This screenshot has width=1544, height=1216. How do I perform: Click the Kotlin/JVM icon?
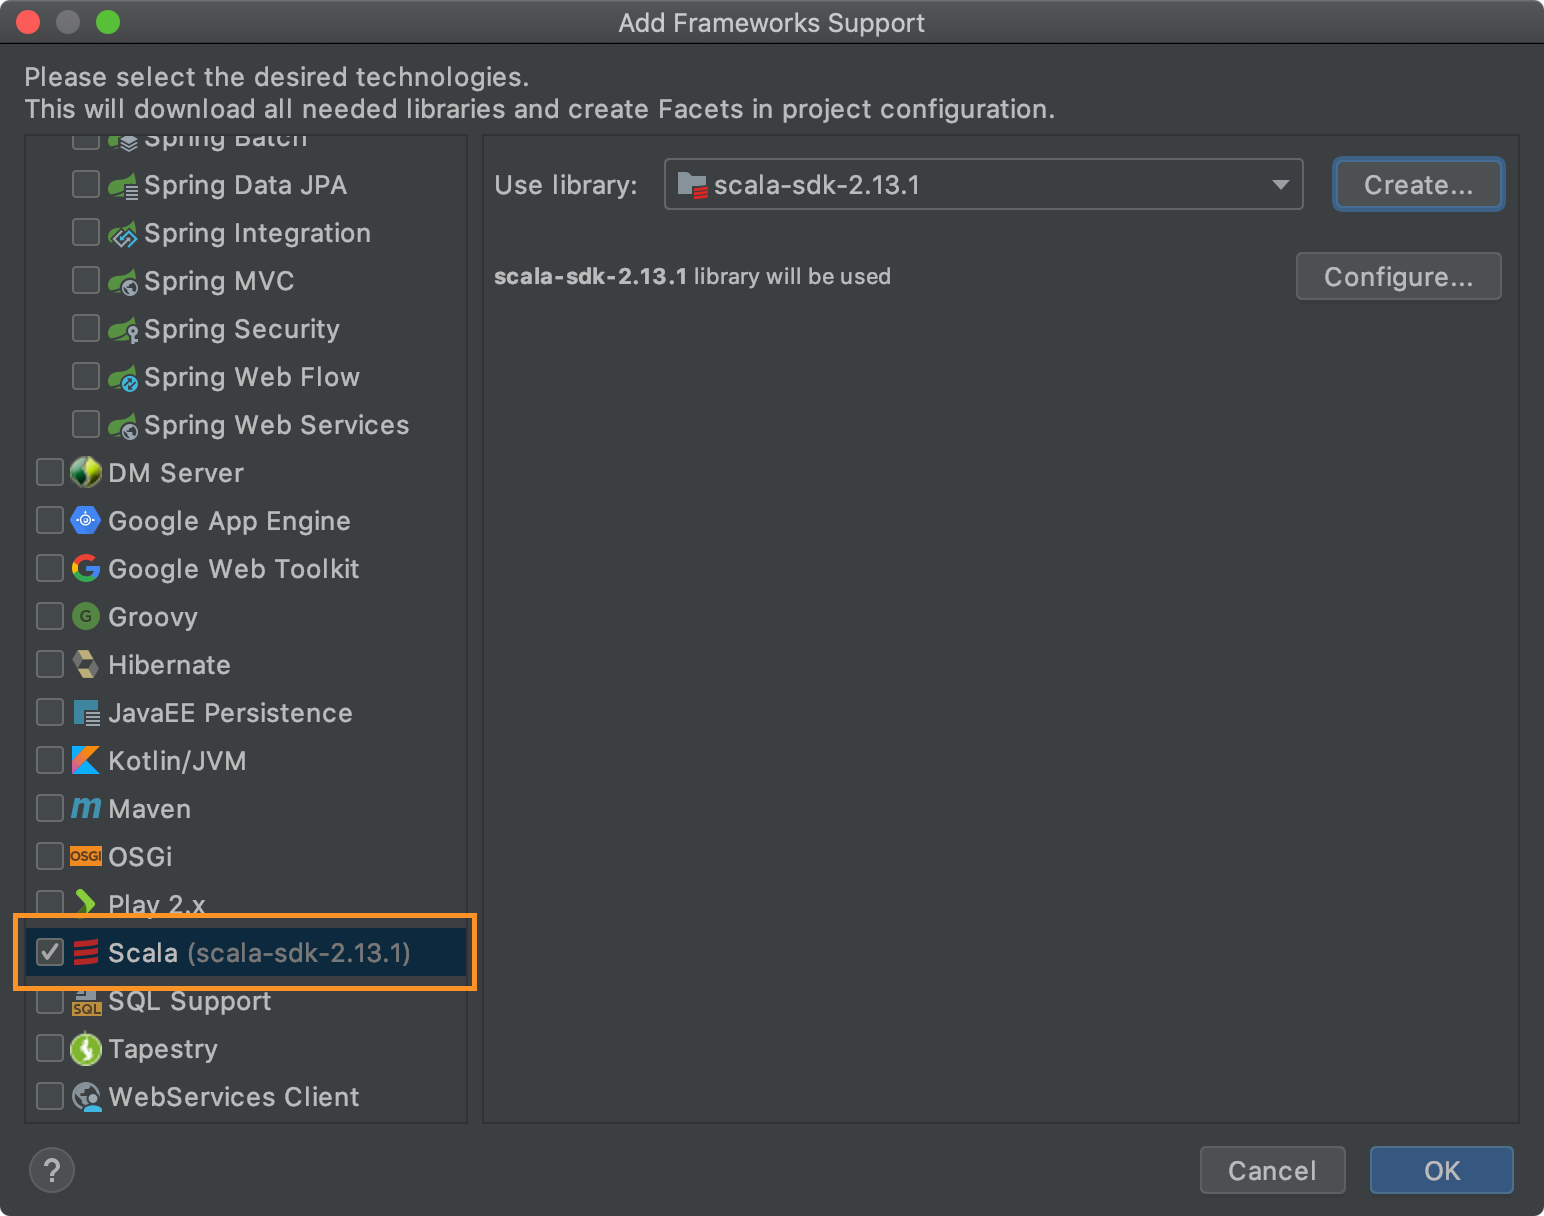[x=86, y=760]
